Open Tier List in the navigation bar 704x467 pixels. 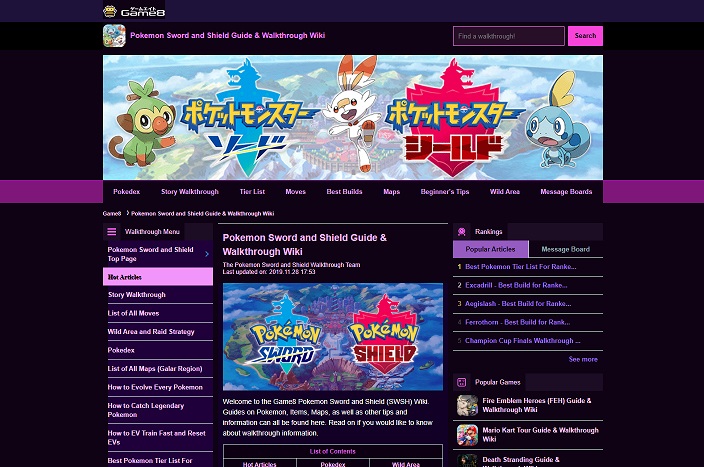pos(252,192)
